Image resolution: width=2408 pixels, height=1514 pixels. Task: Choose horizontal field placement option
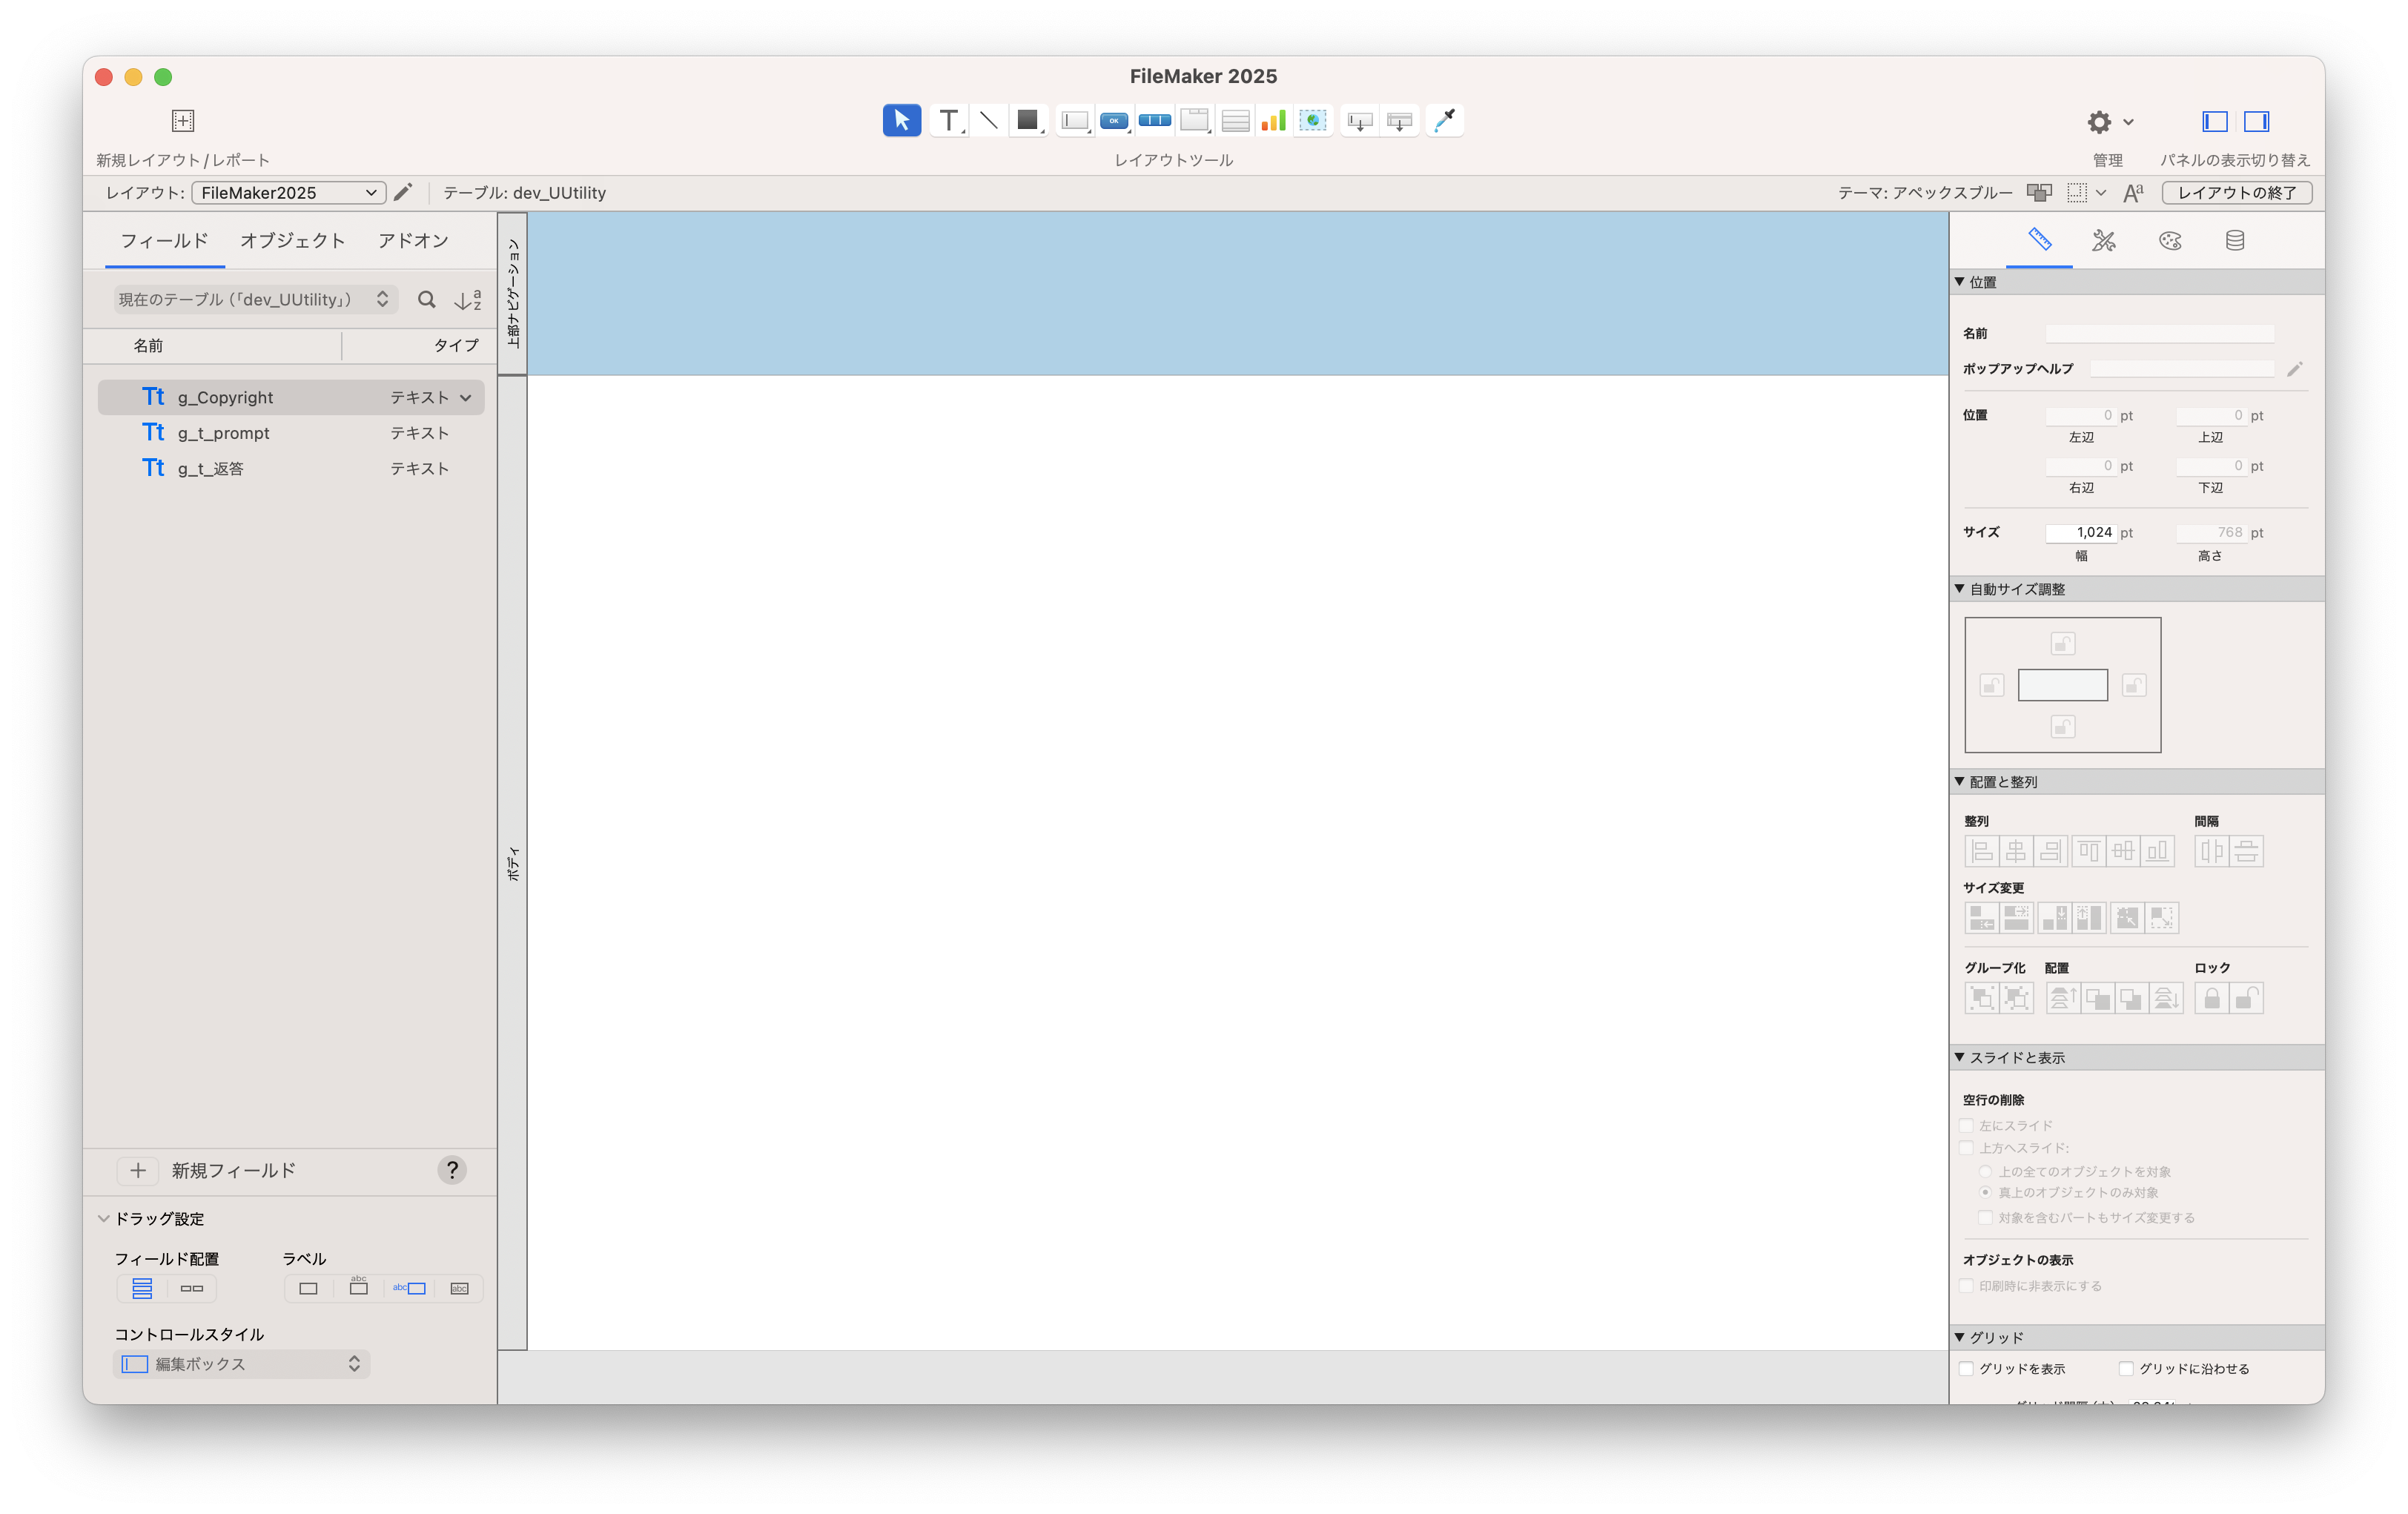tap(192, 1288)
